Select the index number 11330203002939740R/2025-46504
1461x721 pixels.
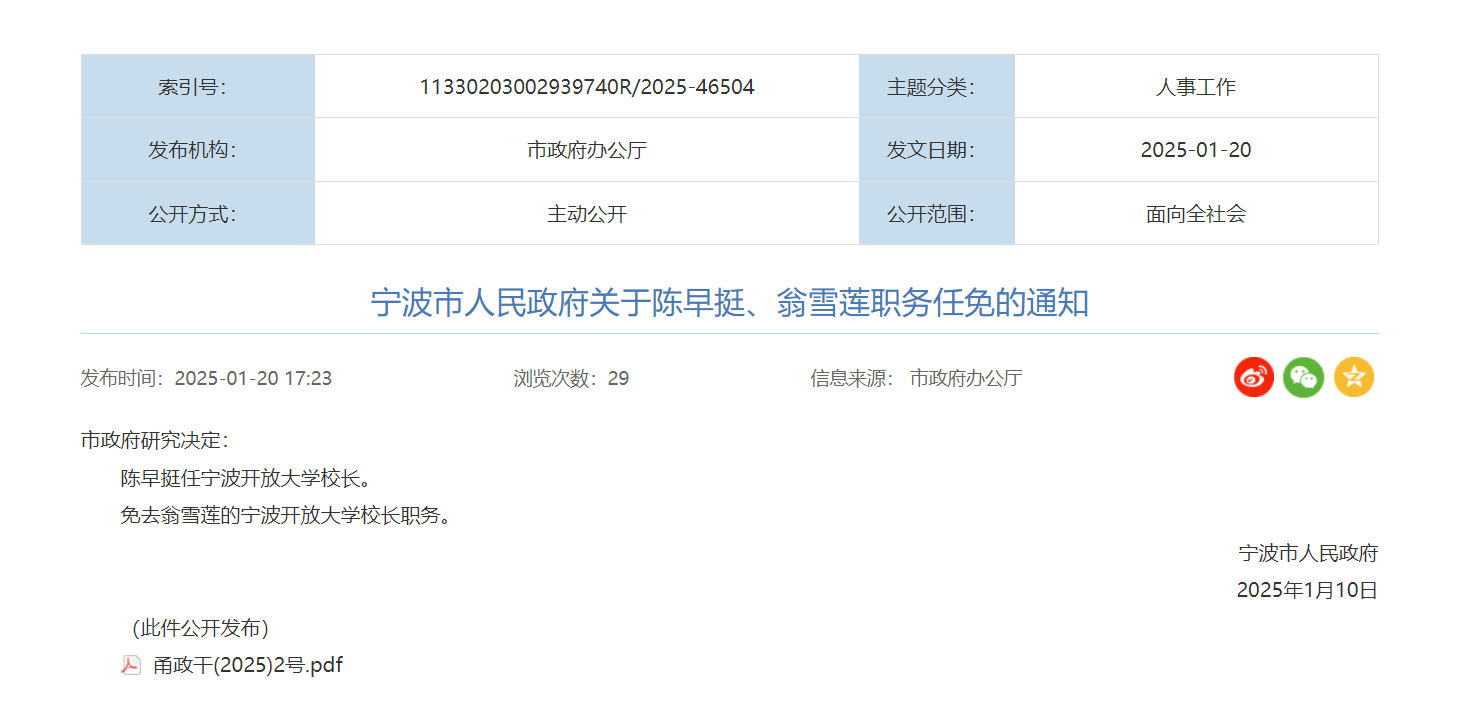[x=587, y=87]
